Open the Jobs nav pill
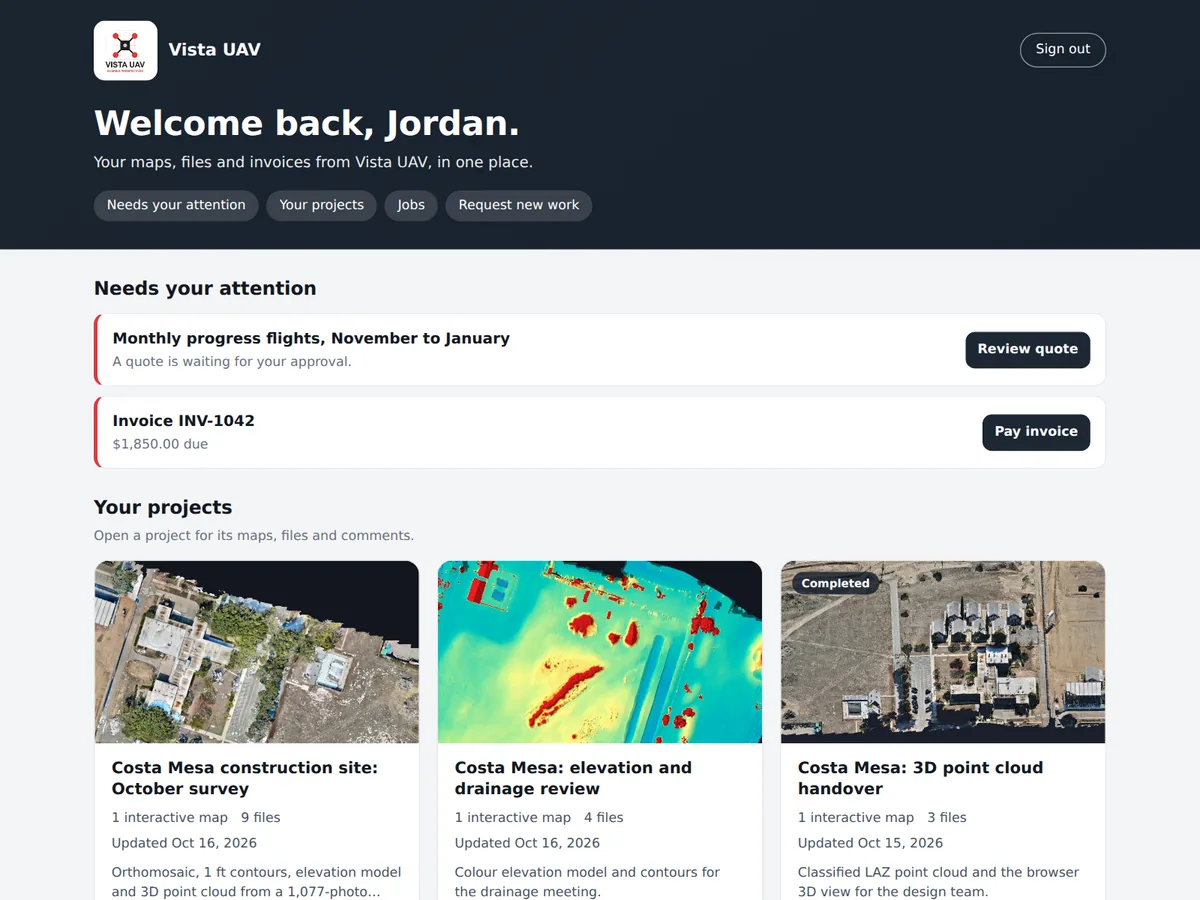 pos(411,205)
